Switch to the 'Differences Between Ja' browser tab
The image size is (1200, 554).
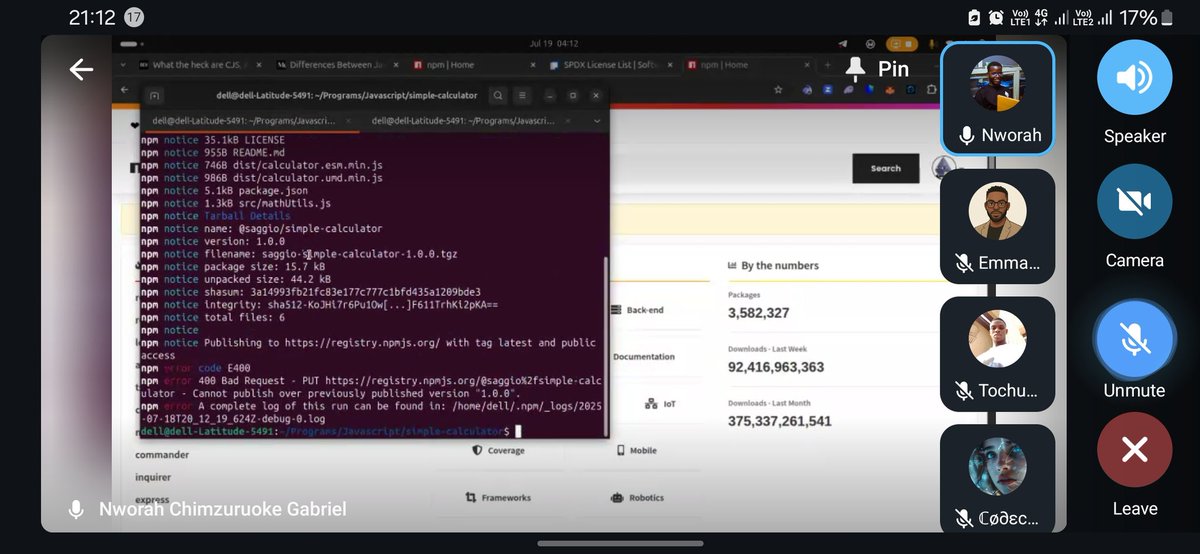[x=338, y=65]
